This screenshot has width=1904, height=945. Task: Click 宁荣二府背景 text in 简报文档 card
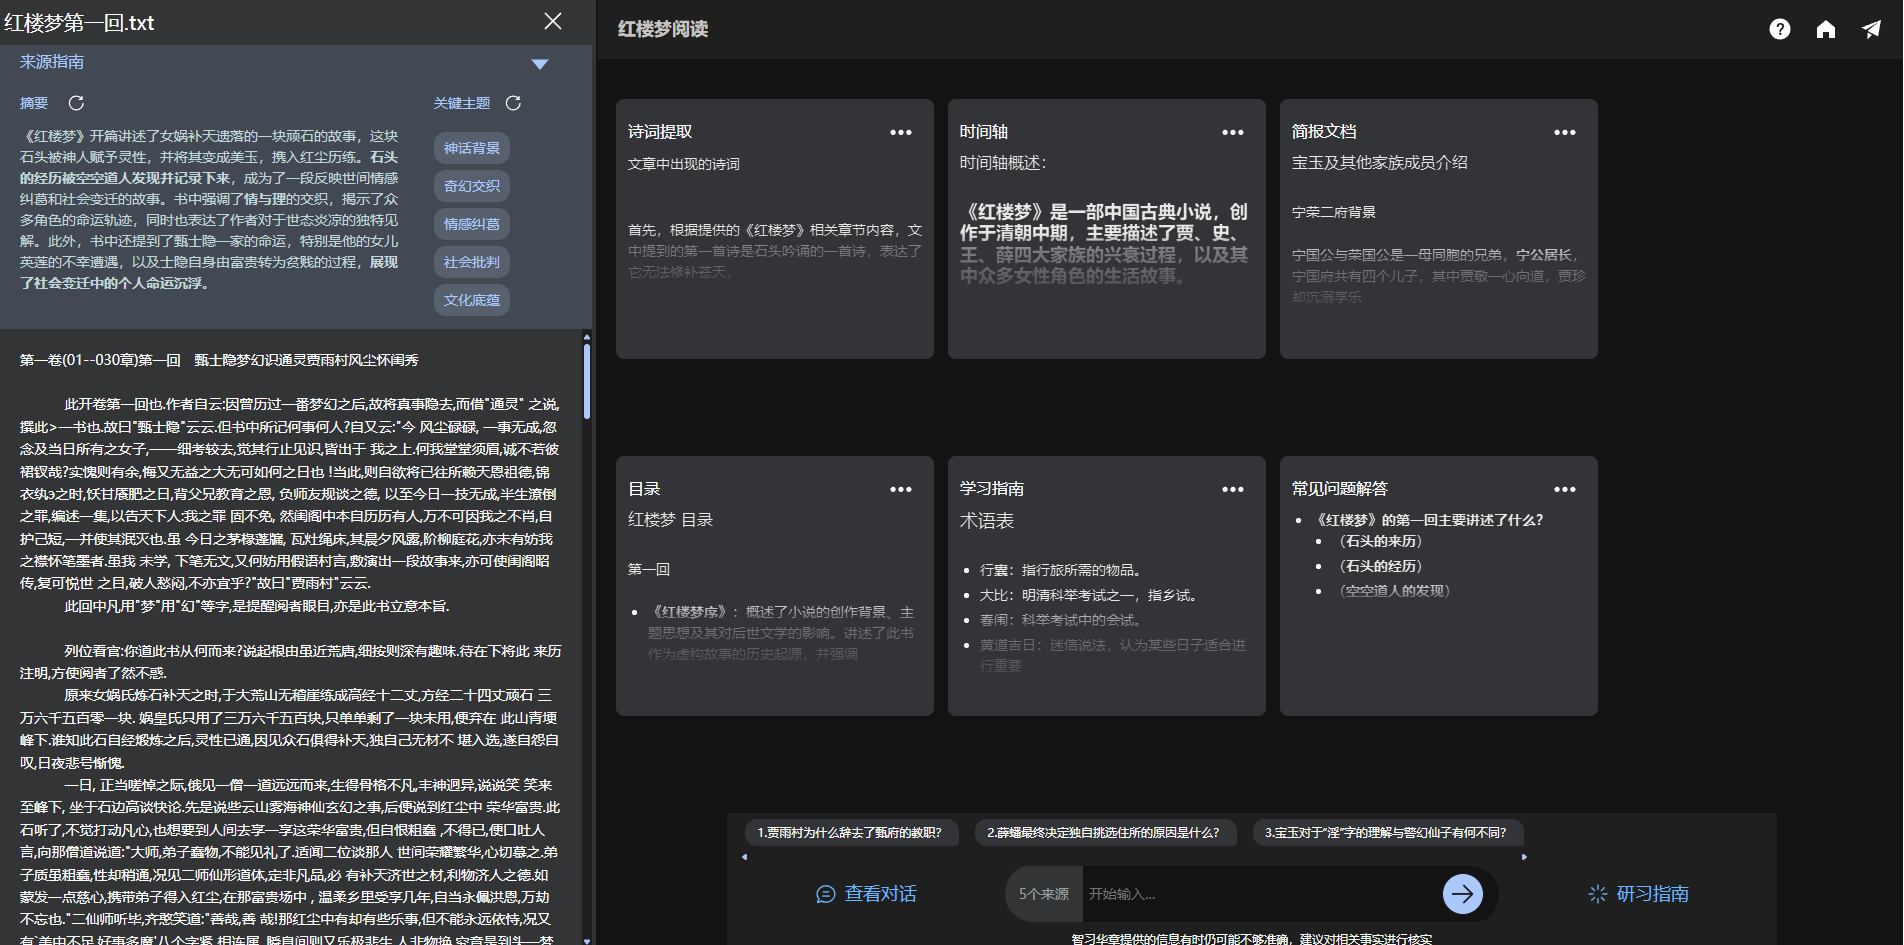[x=1334, y=212]
